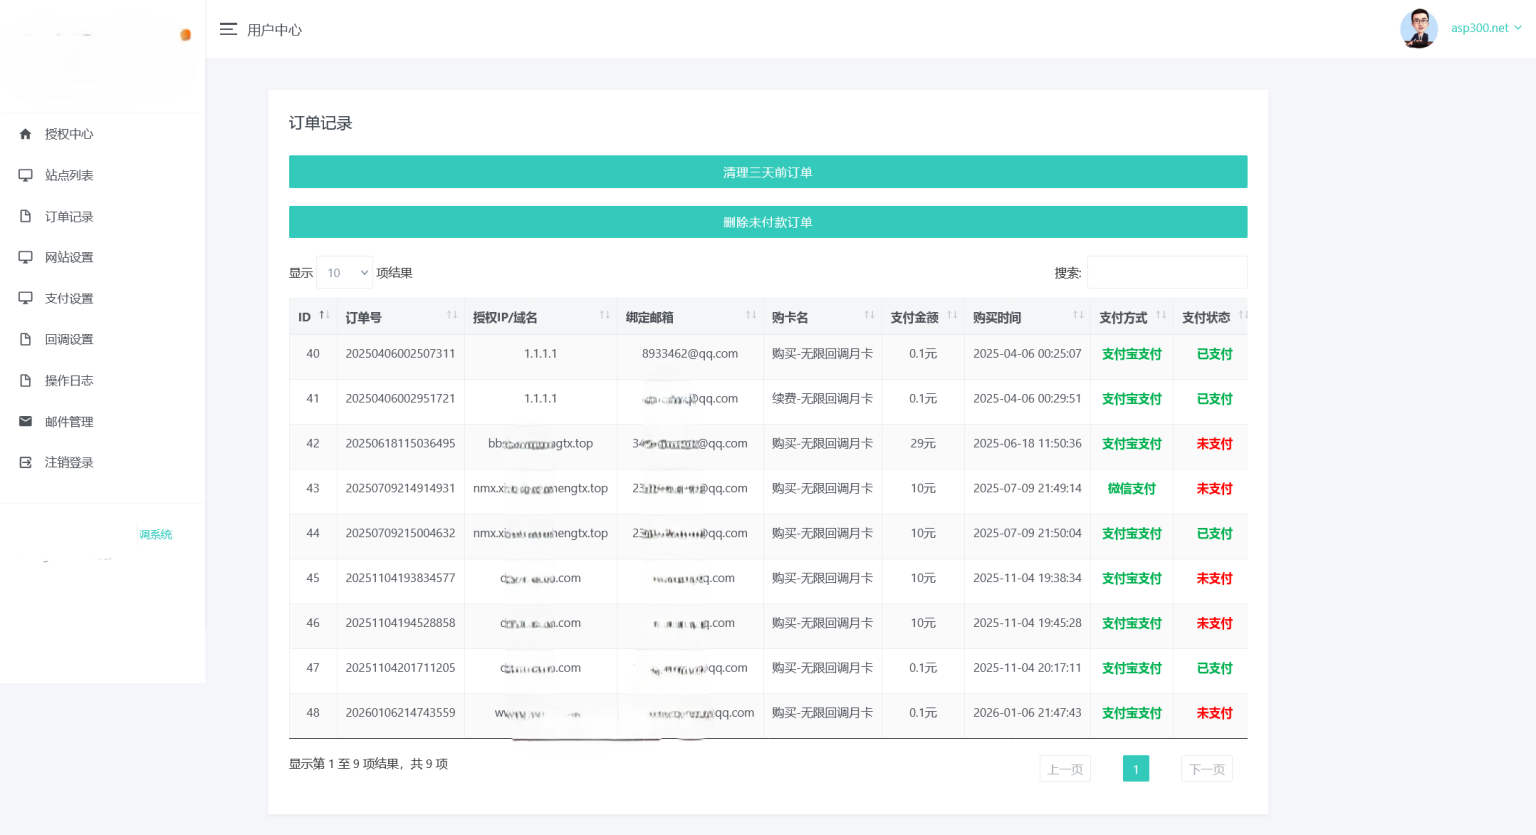
Task: Click inside the 搜索 search field
Action: click(x=1167, y=271)
